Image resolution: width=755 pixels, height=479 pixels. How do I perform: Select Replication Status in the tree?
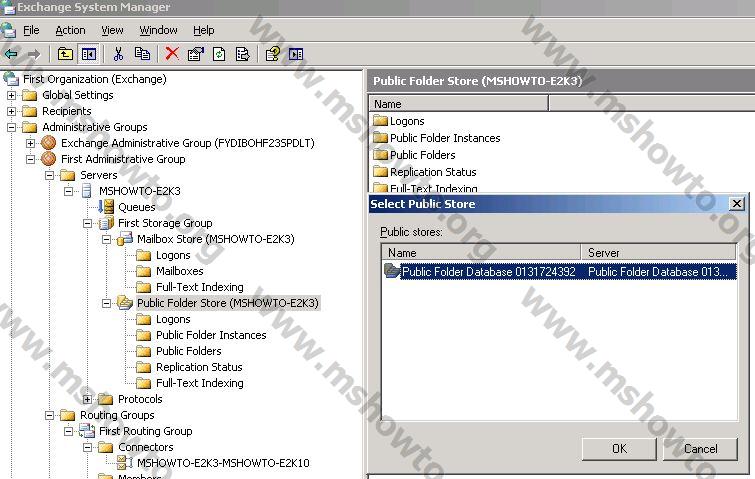(199, 367)
